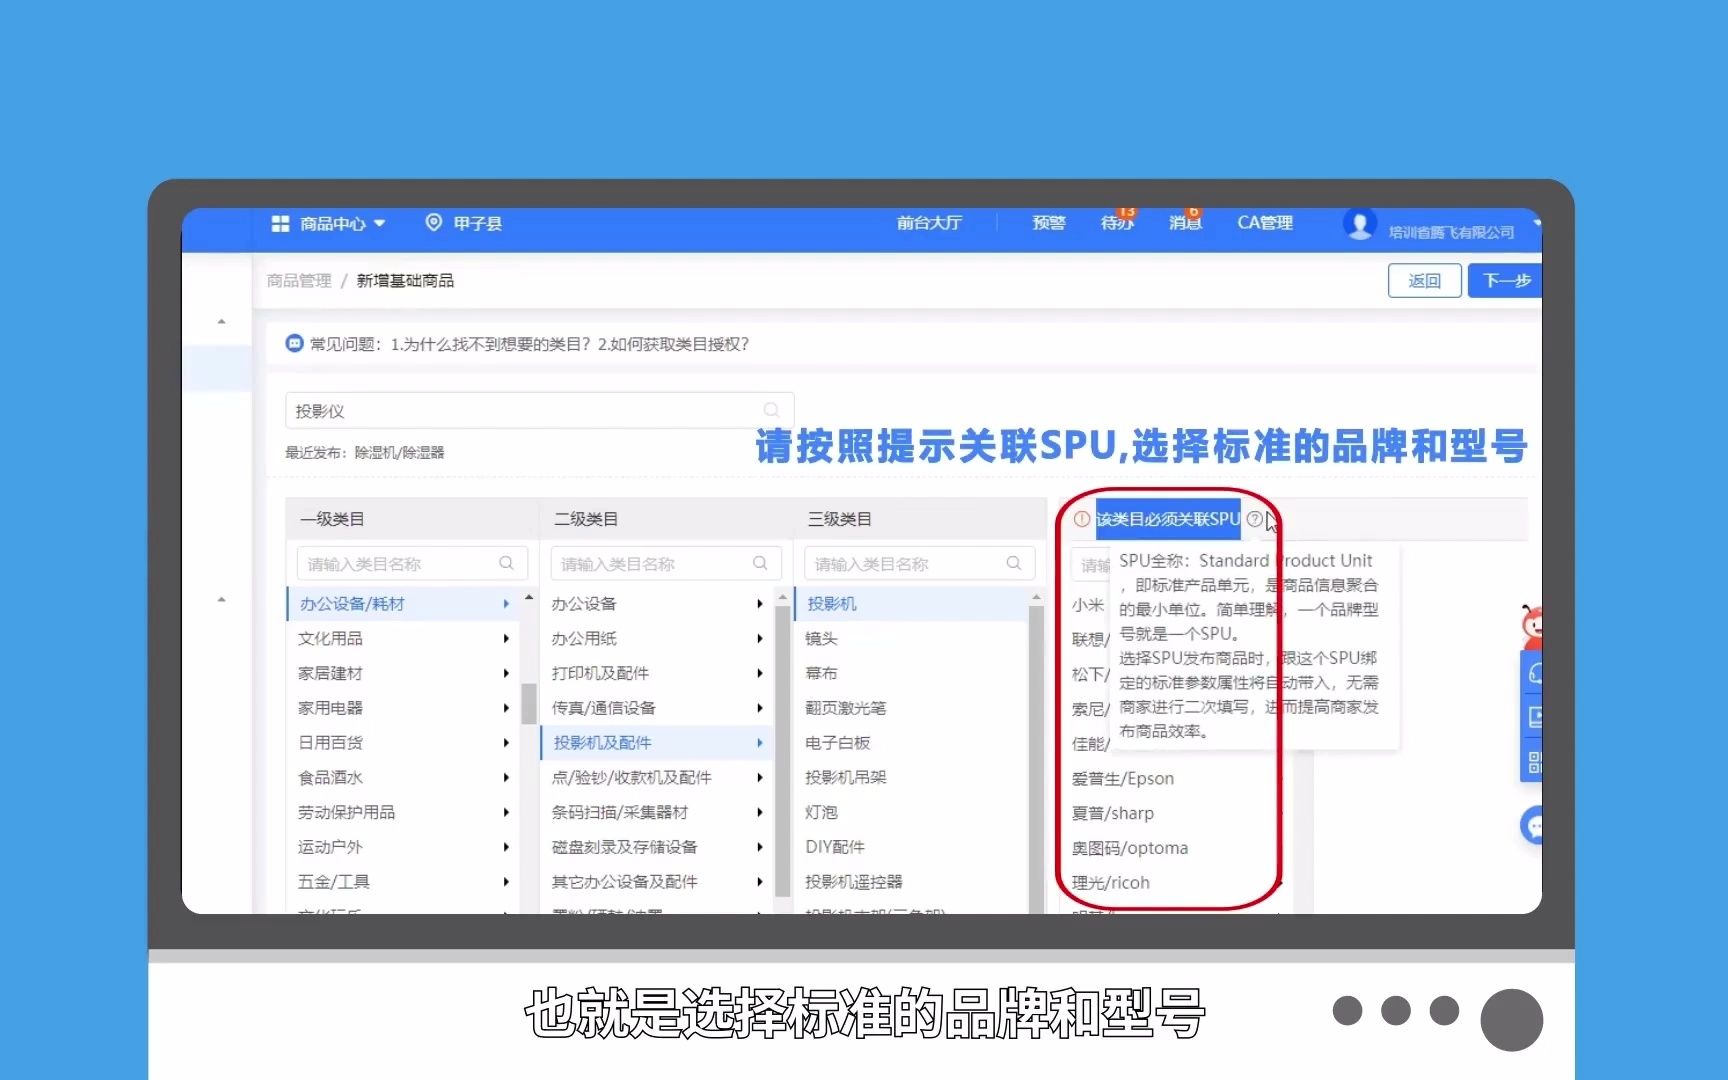Viewport: 1728px width, 1080px height.
Task: Click the user avatar icon
Action: click(x=1359, y=225)
